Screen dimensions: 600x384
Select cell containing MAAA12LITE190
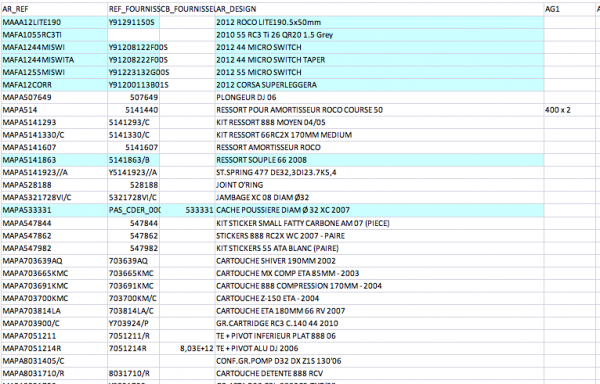(x=54, y=22)
